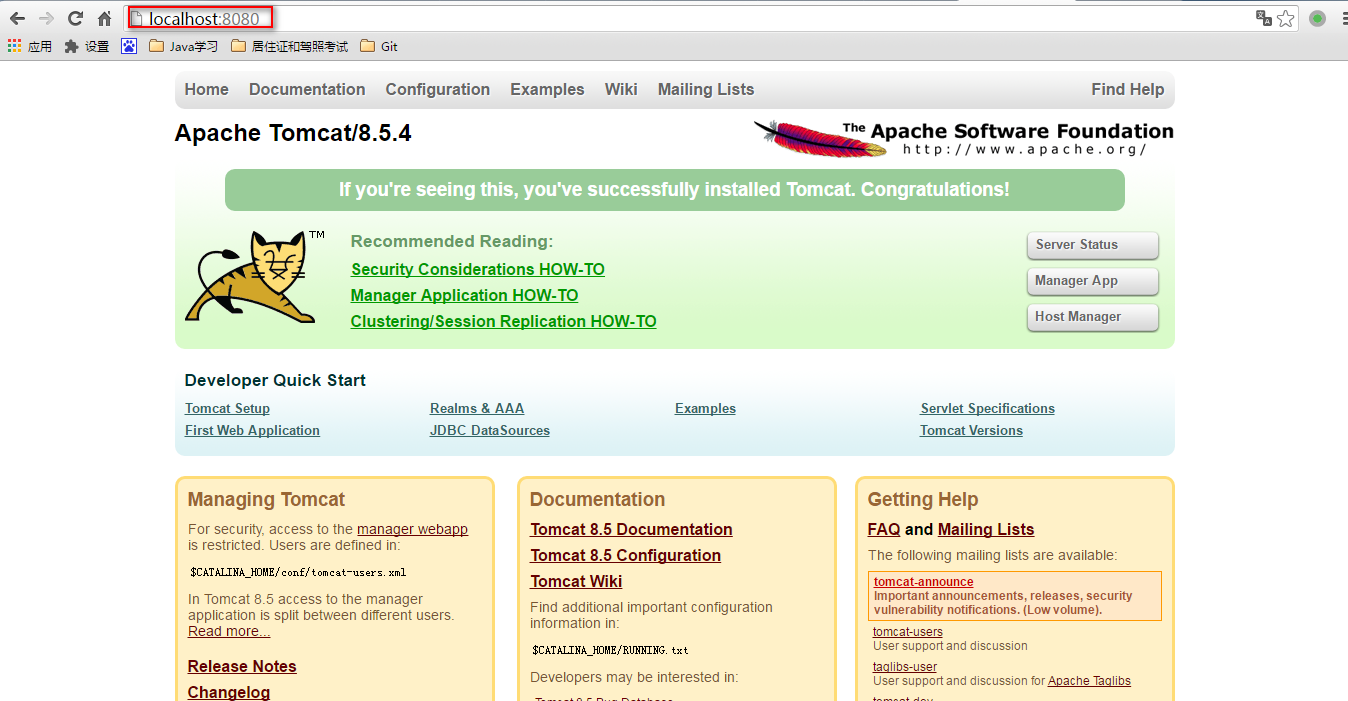
Task: Click $CATALINA_HOME/RUNNING.txt text
Action: pyautogui.click(x=610, y=650)
